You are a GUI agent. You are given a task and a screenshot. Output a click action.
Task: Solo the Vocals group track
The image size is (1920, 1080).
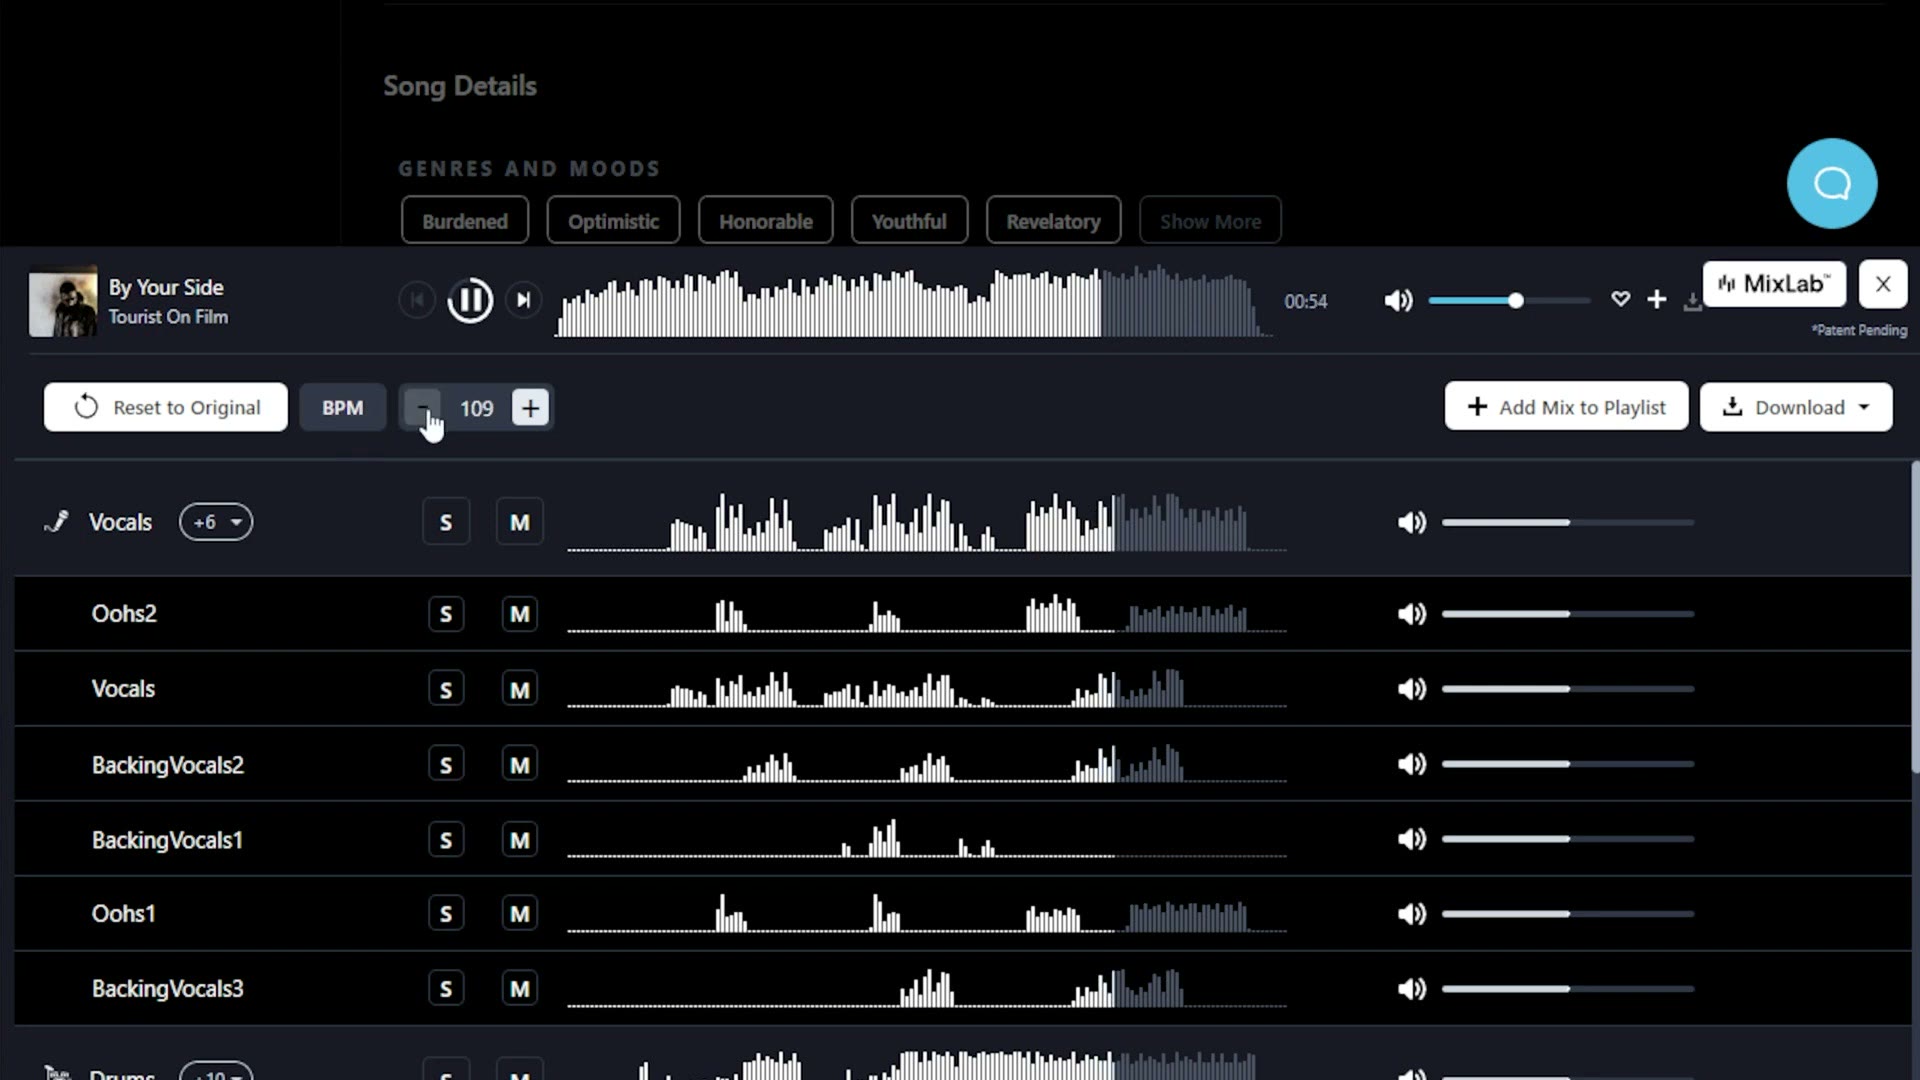(446, 522)
